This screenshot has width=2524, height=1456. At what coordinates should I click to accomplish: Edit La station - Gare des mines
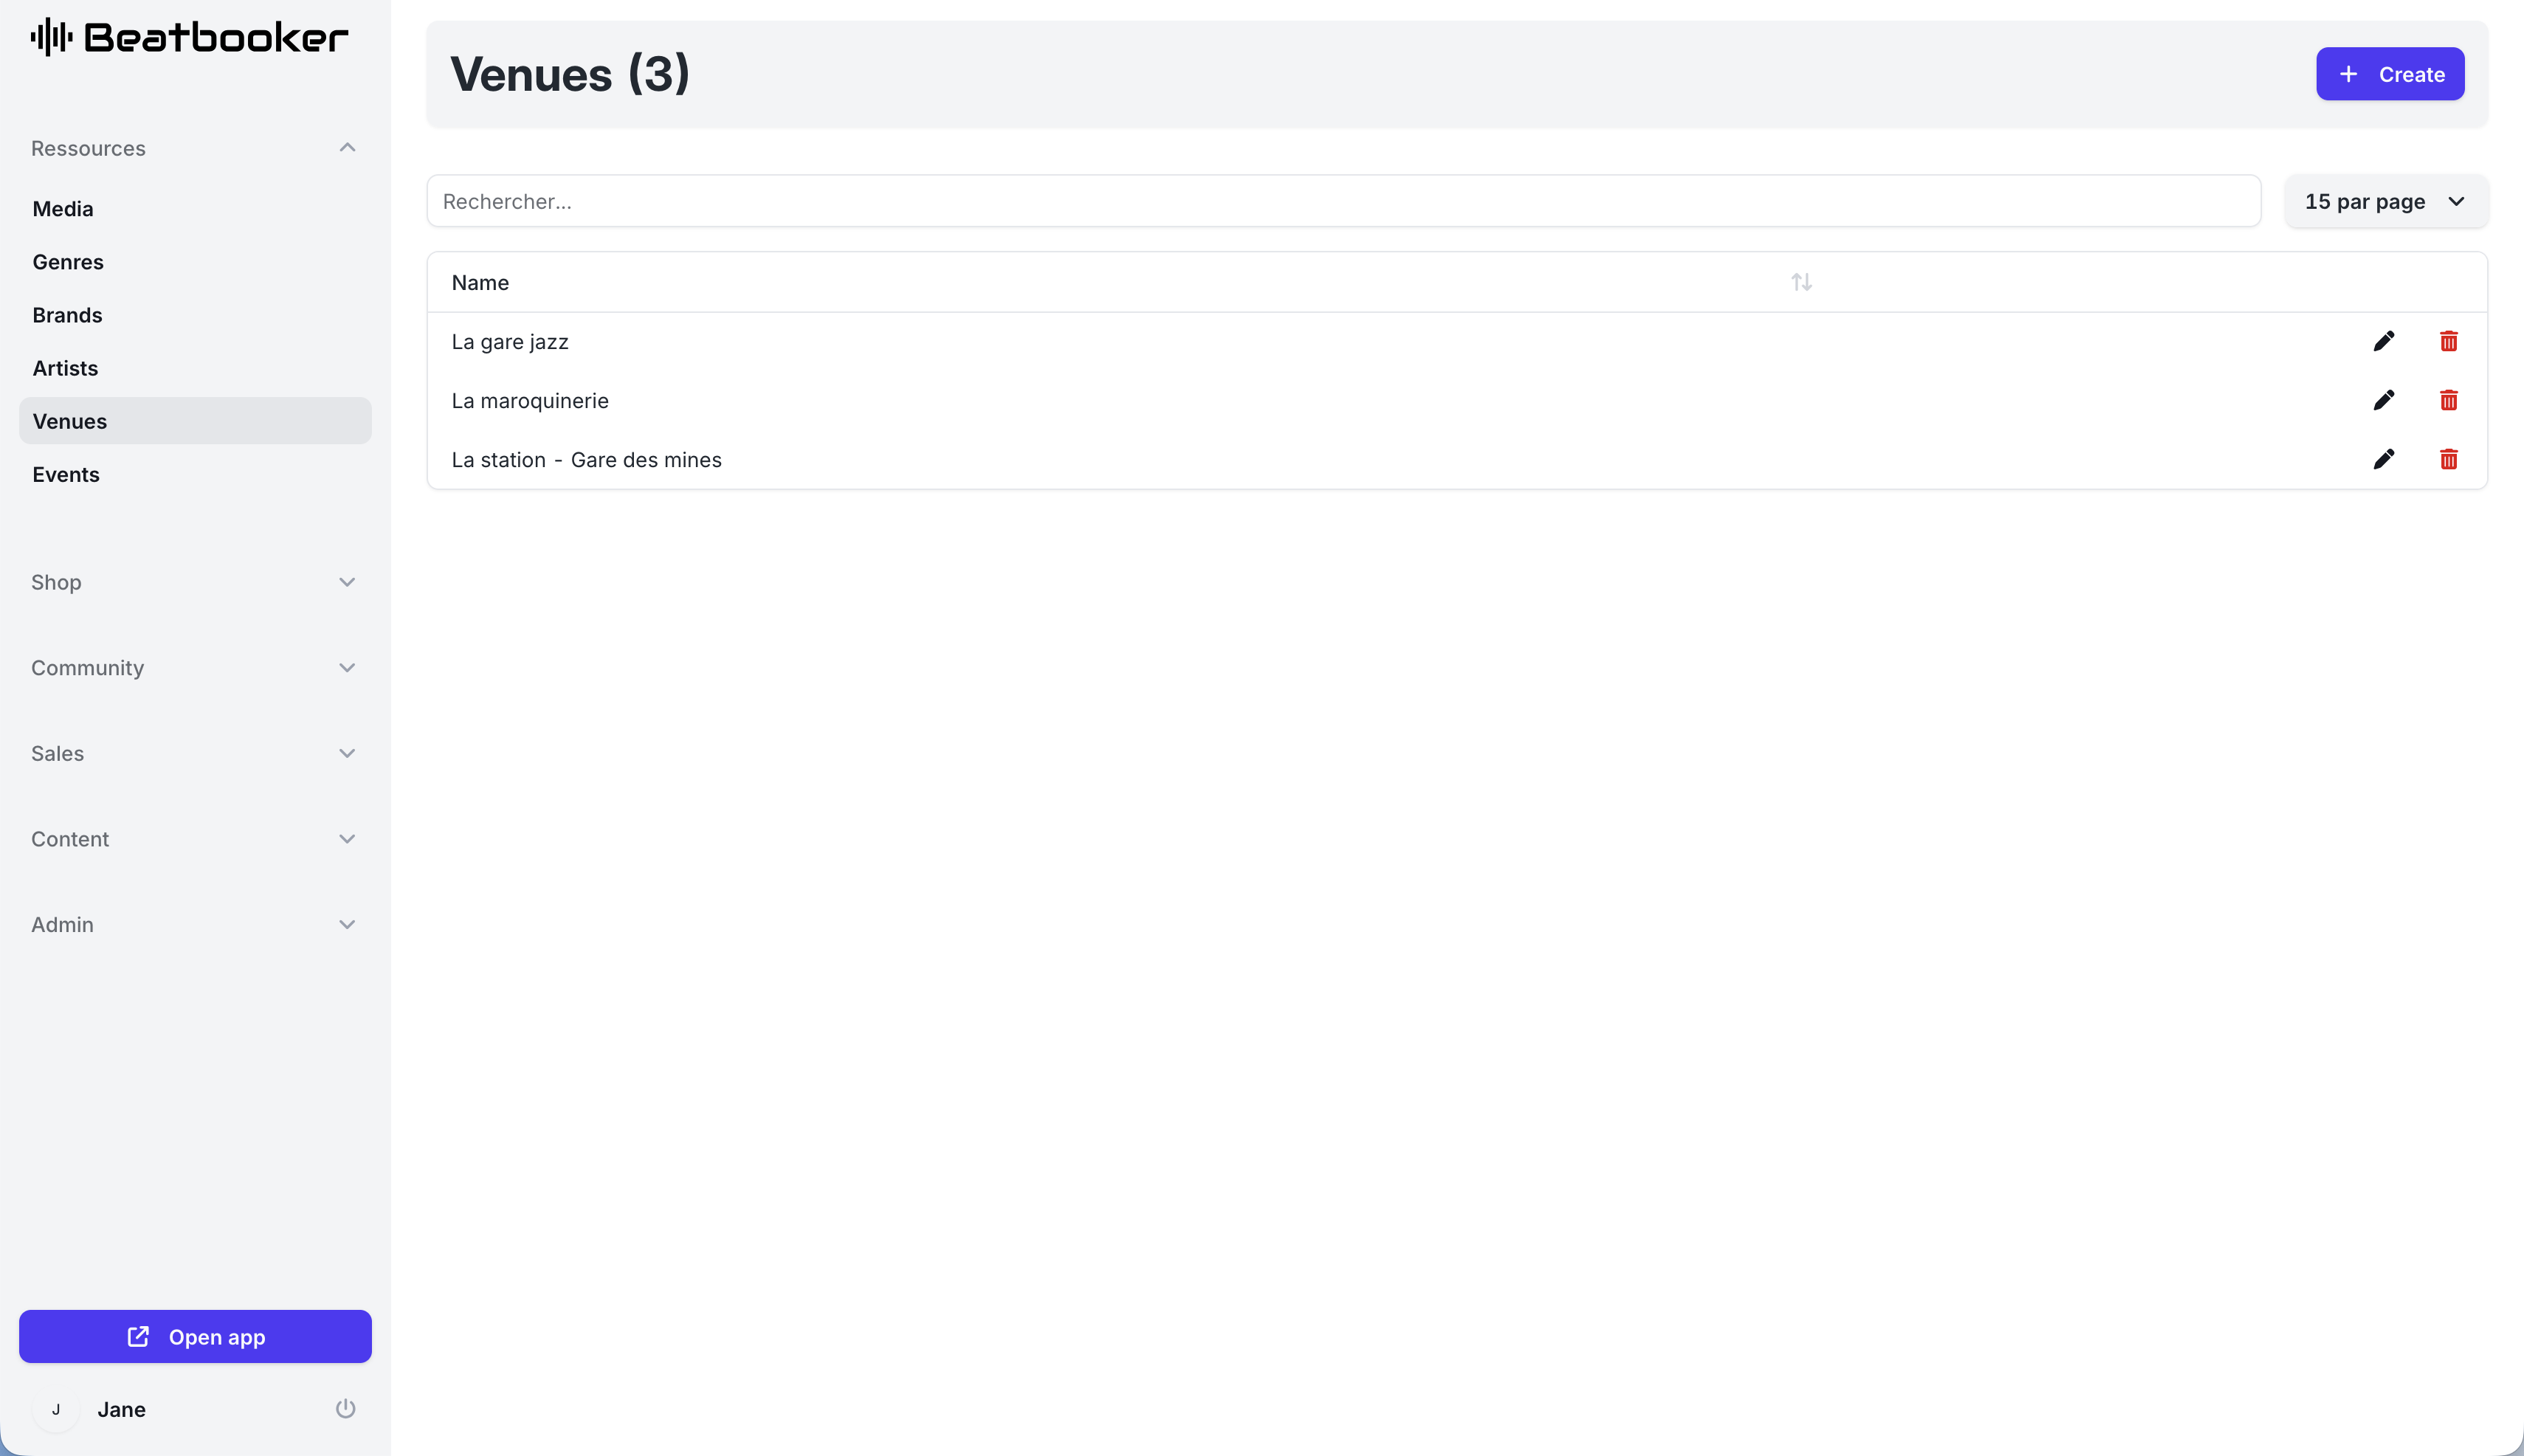[2383, 459]
